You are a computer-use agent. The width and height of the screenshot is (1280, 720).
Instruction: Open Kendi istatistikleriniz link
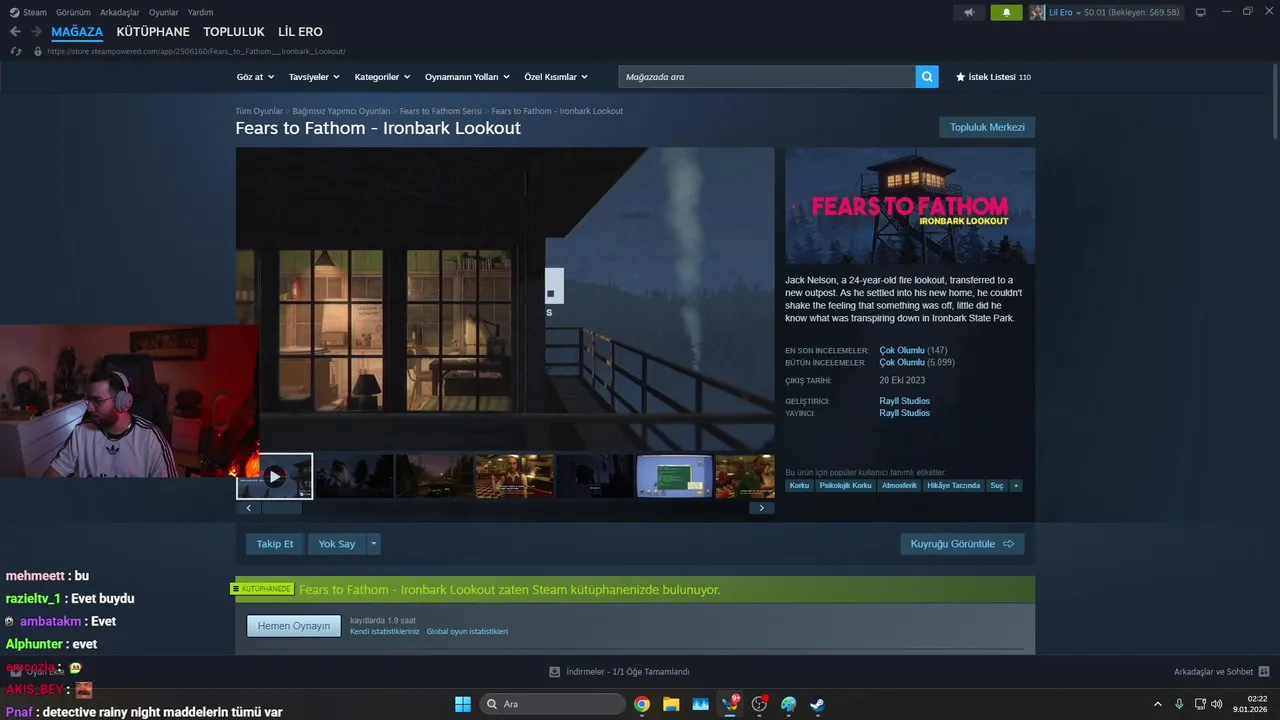point(385,632)
